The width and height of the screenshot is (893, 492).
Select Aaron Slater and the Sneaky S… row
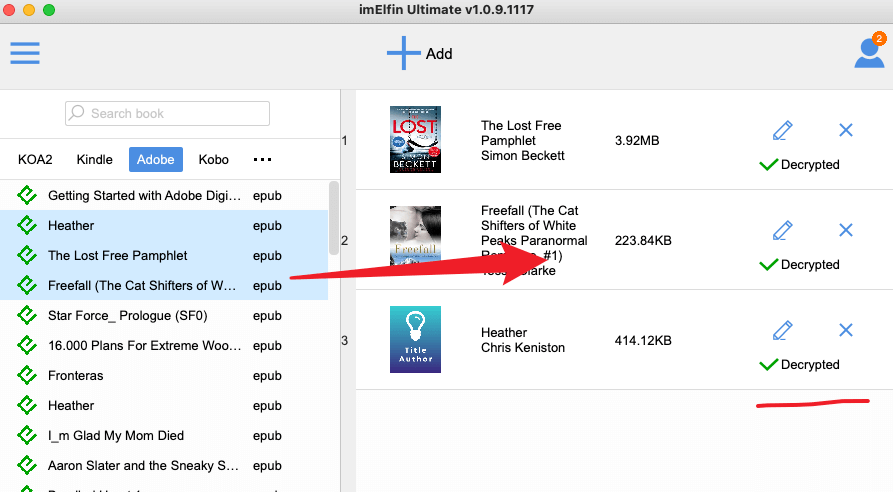click(x=164, y=466)
